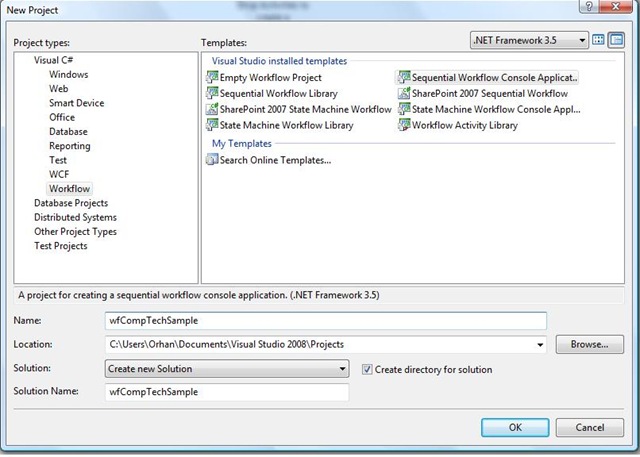Image resolution: width=640 pixels, height=457 pixels.
Task: Select Other Project Types node
Action: point(76,231)
